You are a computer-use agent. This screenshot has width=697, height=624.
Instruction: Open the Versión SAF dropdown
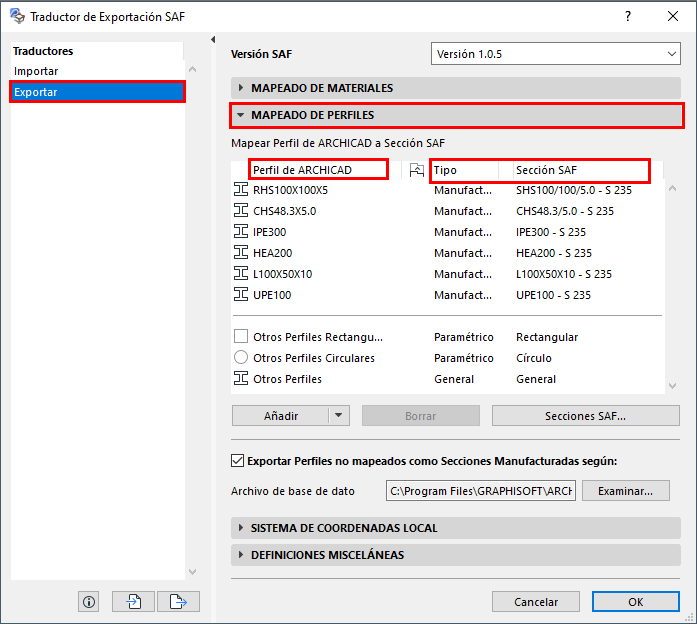(x=556, y=54)
